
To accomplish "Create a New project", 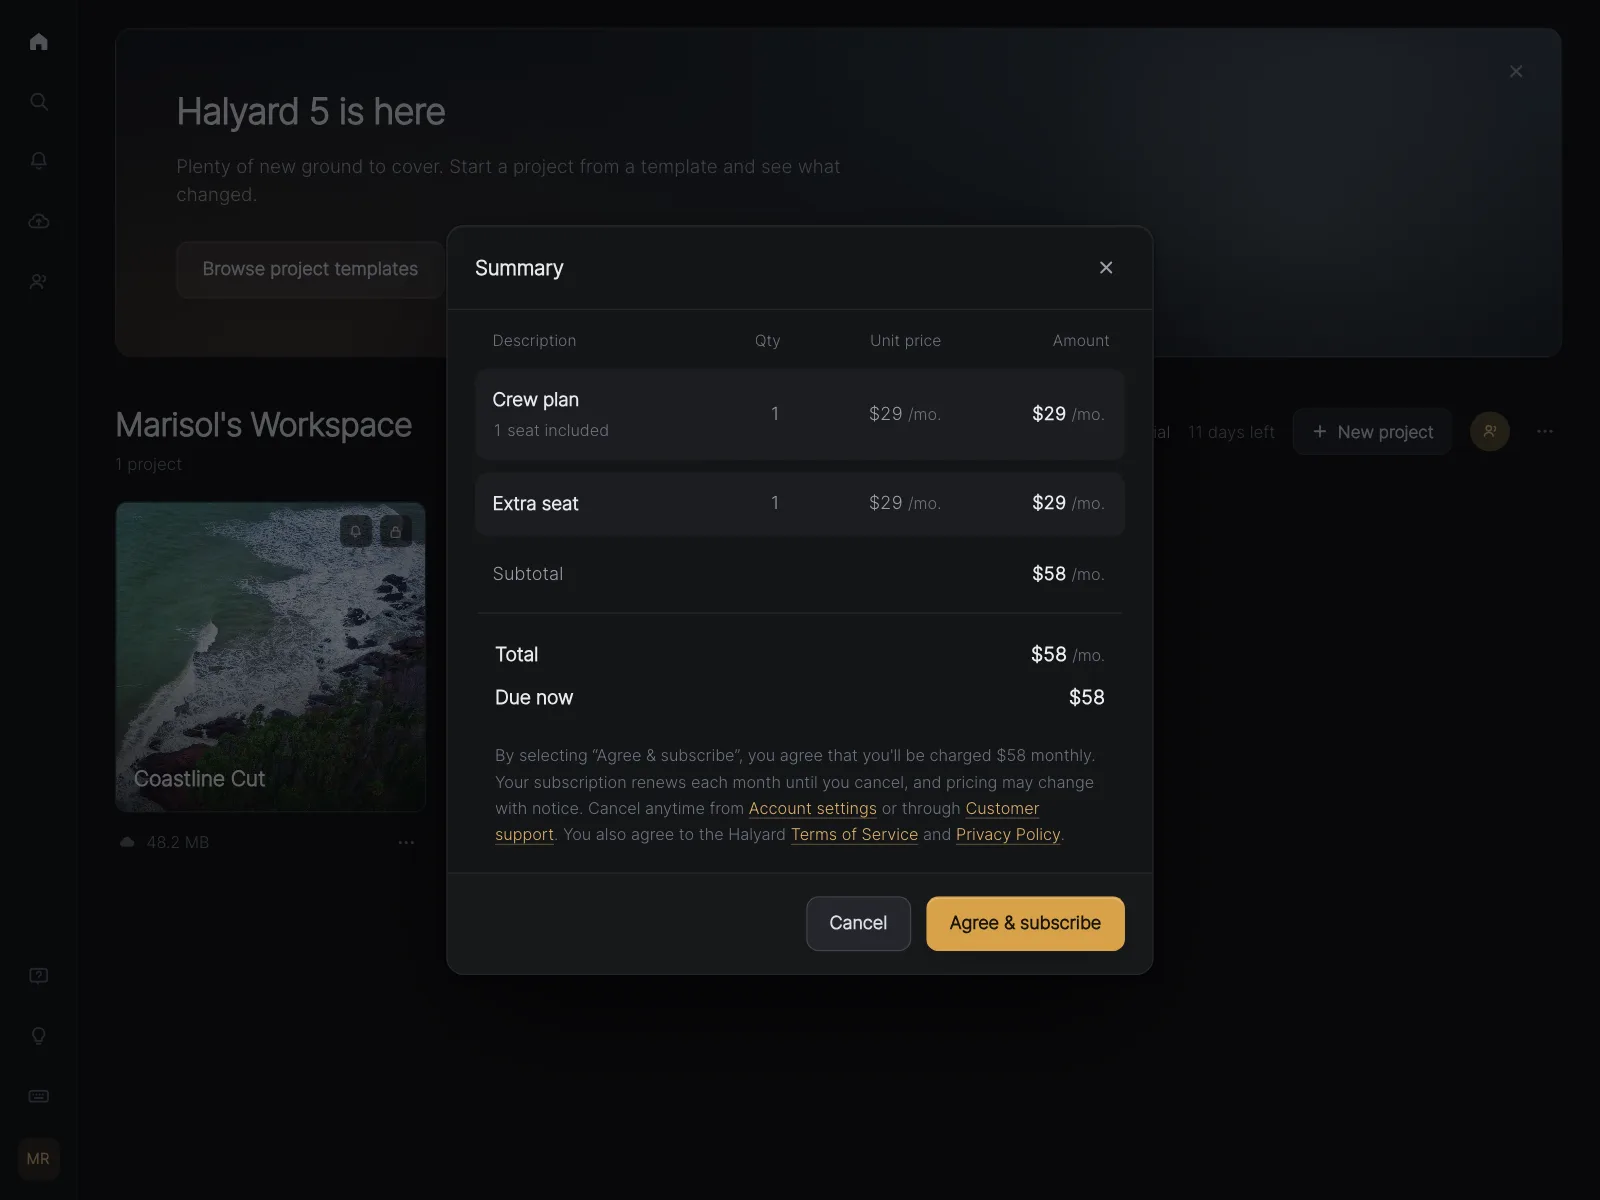I will (1372, 431).
